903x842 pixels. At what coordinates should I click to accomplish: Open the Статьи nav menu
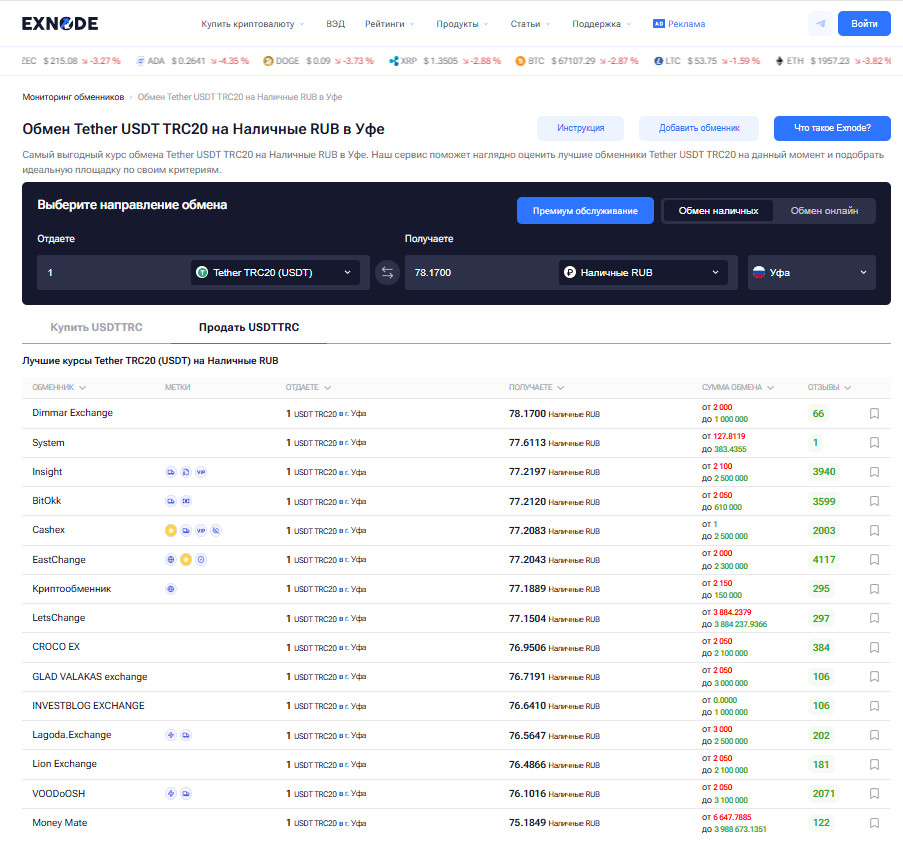(530, 24)
